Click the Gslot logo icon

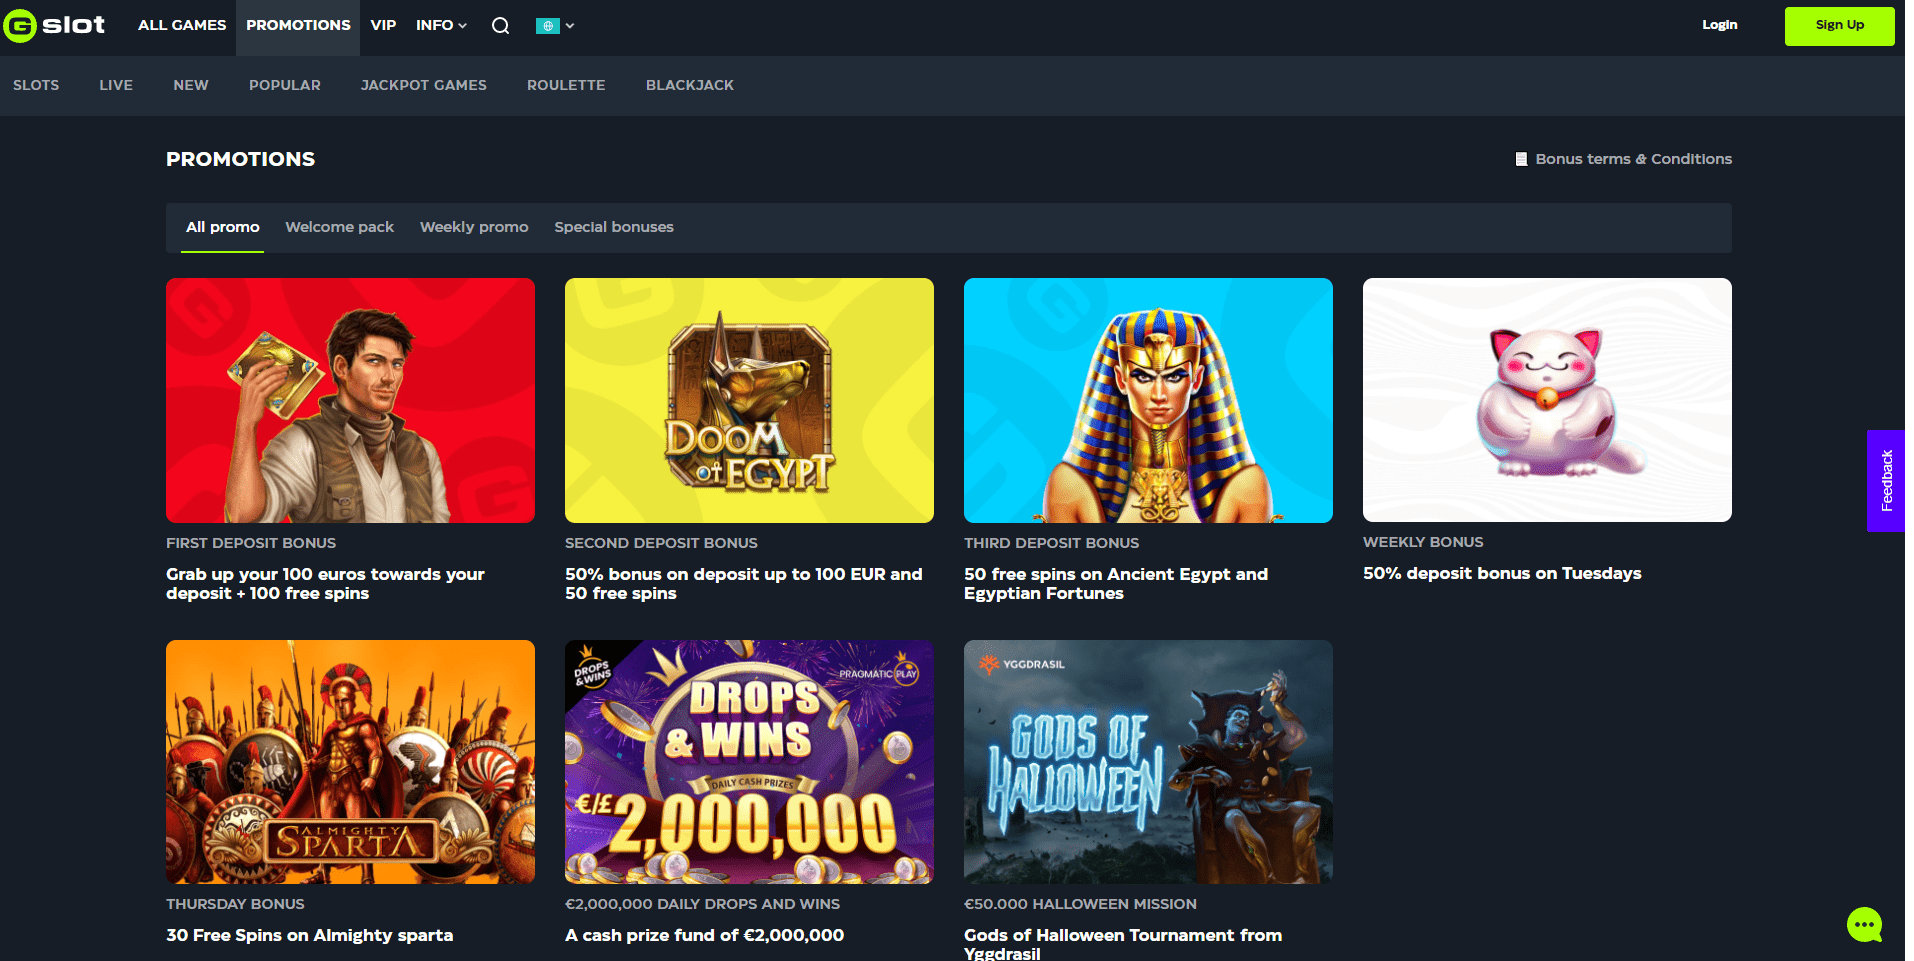pos(20,26)
